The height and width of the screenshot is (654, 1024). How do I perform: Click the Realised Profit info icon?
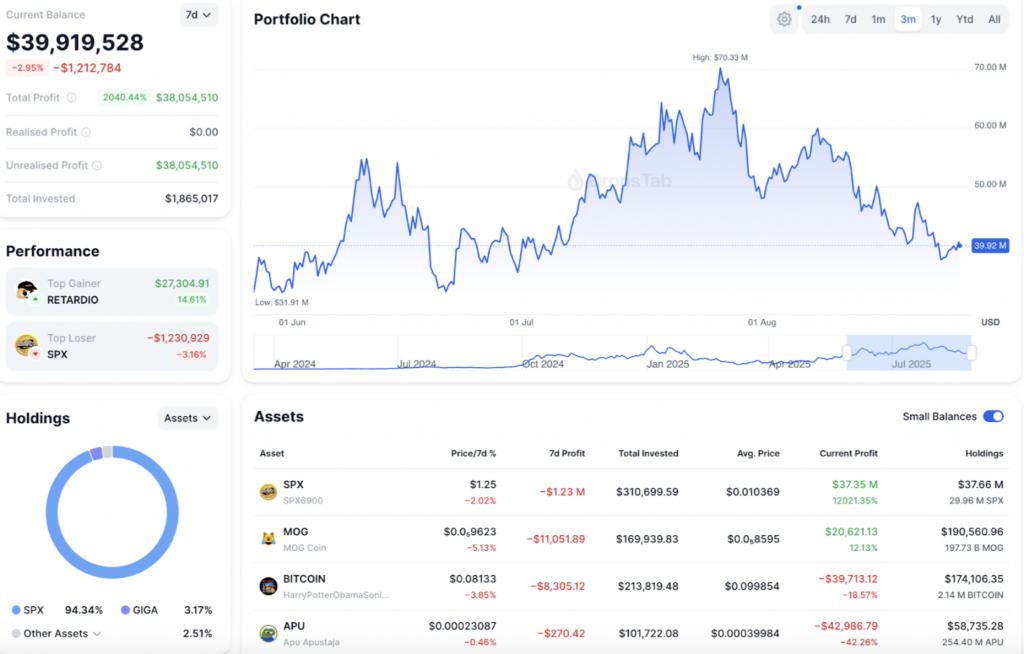(x=86, y=132)
